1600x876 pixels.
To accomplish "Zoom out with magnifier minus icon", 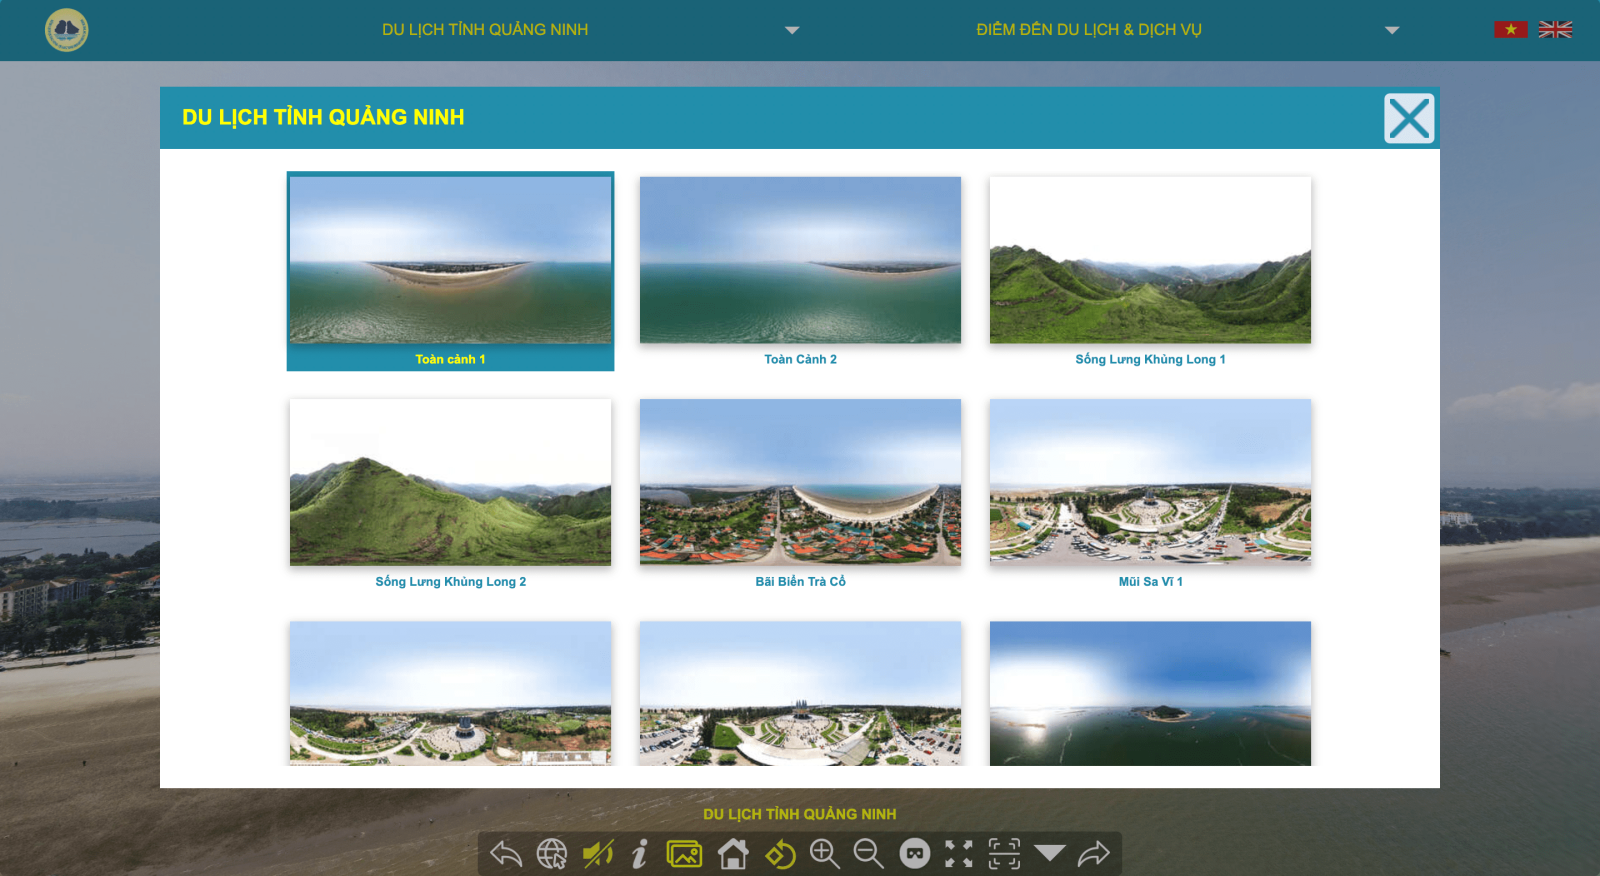I will pyautogui.click(x=868, y=854).
